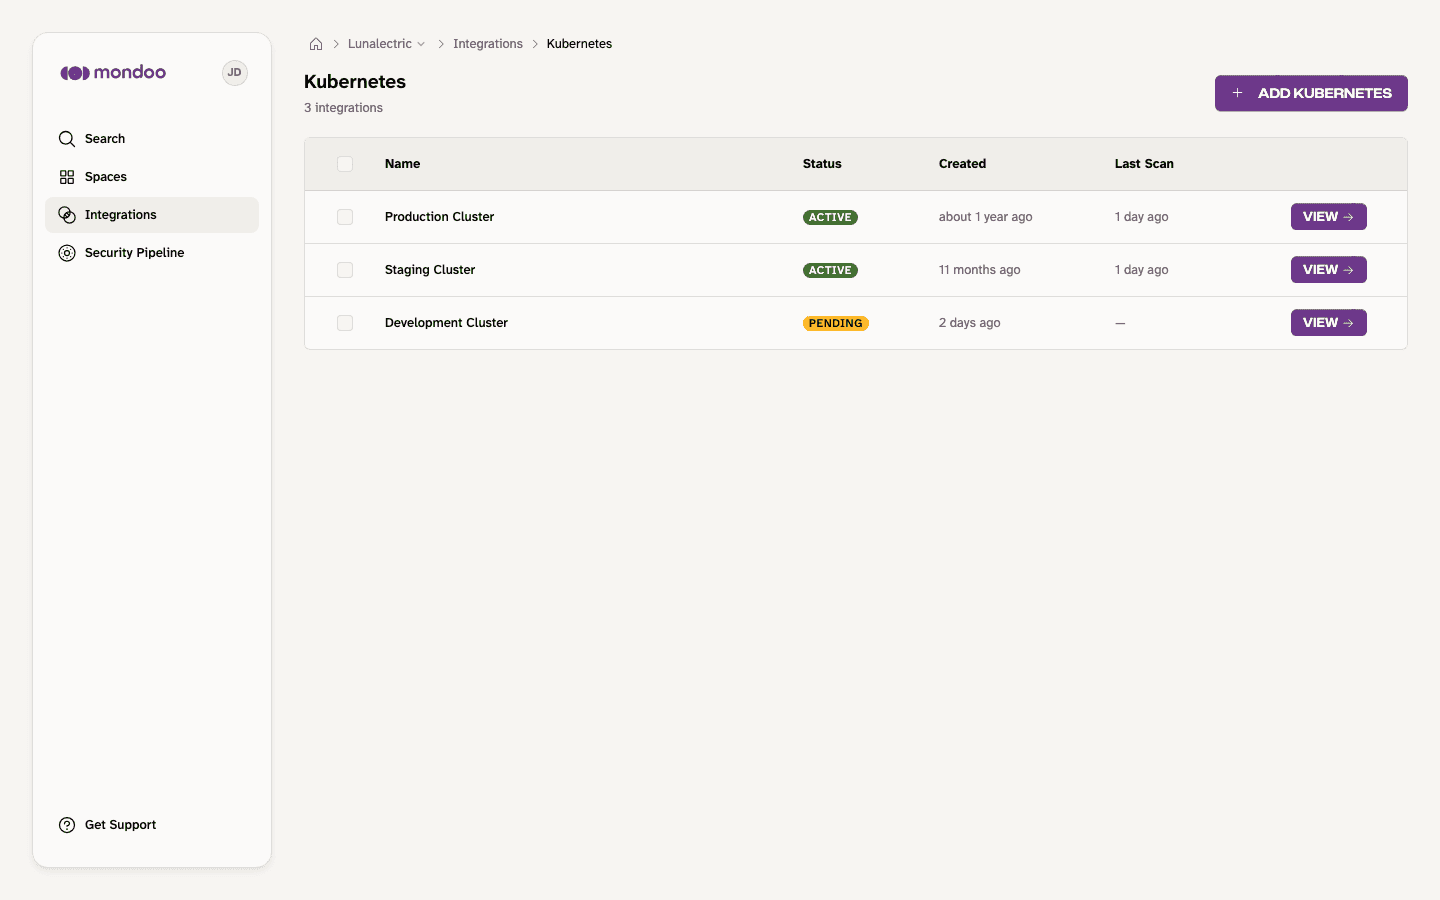The image size is (1440, 900).
Task: Click the Spaces grid icon
Action: point(67,177)
